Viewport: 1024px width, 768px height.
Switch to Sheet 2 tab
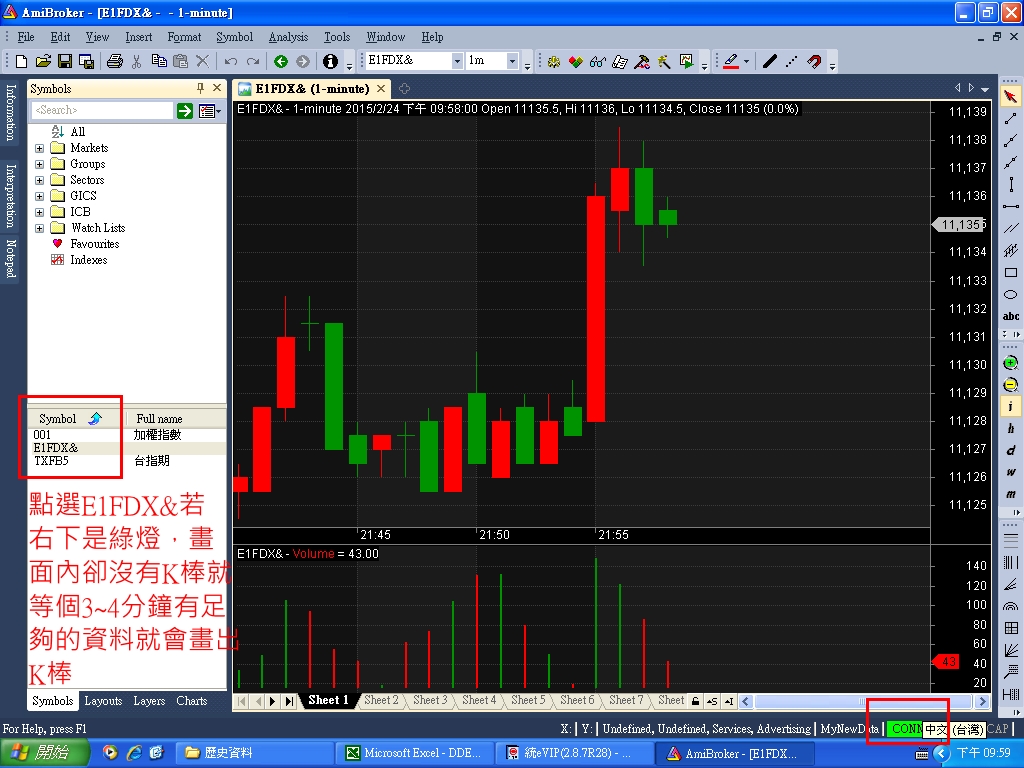(x=381, y=700)
